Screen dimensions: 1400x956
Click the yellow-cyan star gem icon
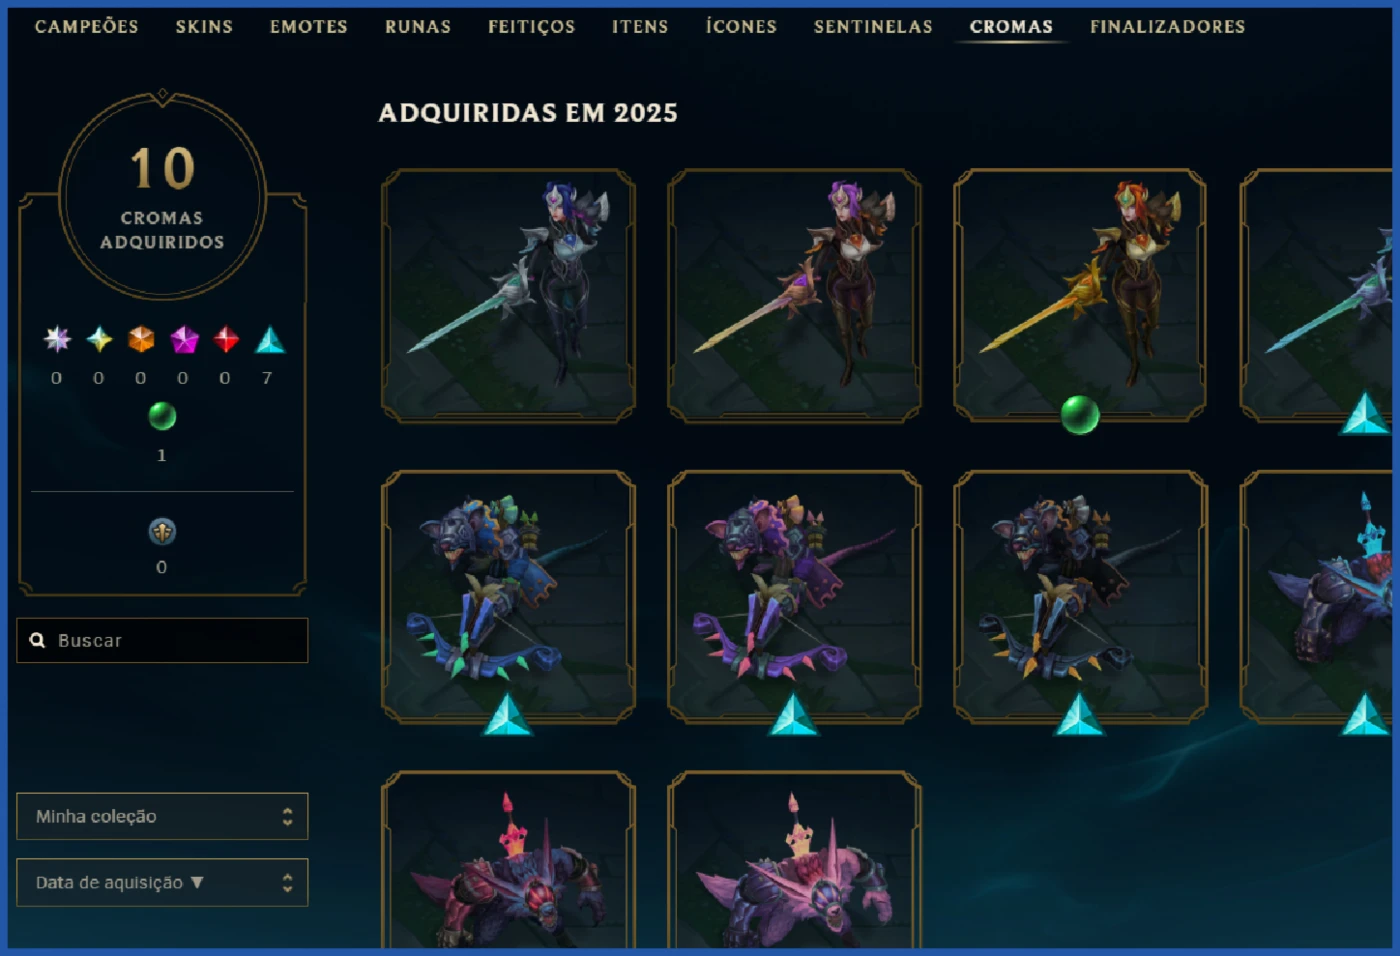(x=99, y=340)
